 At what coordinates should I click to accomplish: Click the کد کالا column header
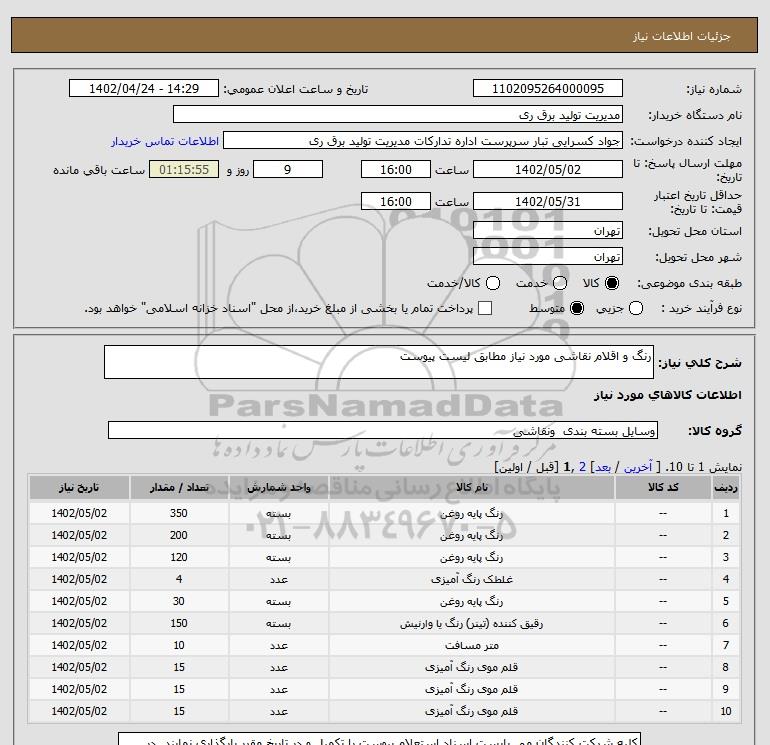click(x=663, y=487)
